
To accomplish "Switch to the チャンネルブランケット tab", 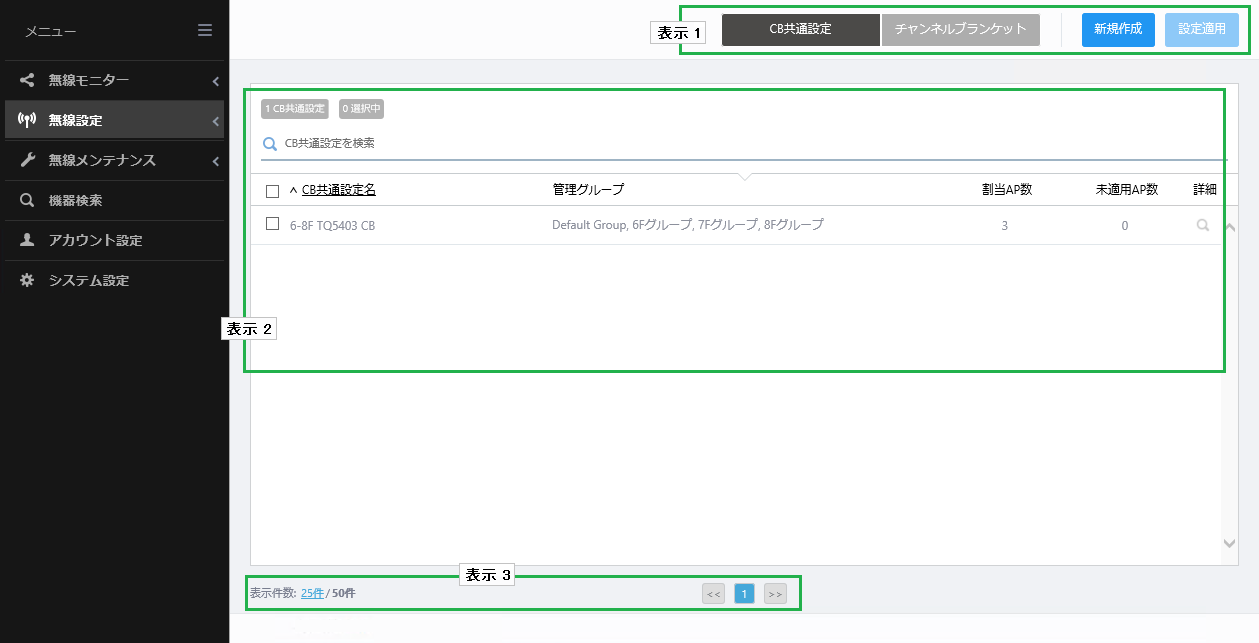I will pyautogui.click(x=960, y=29).
